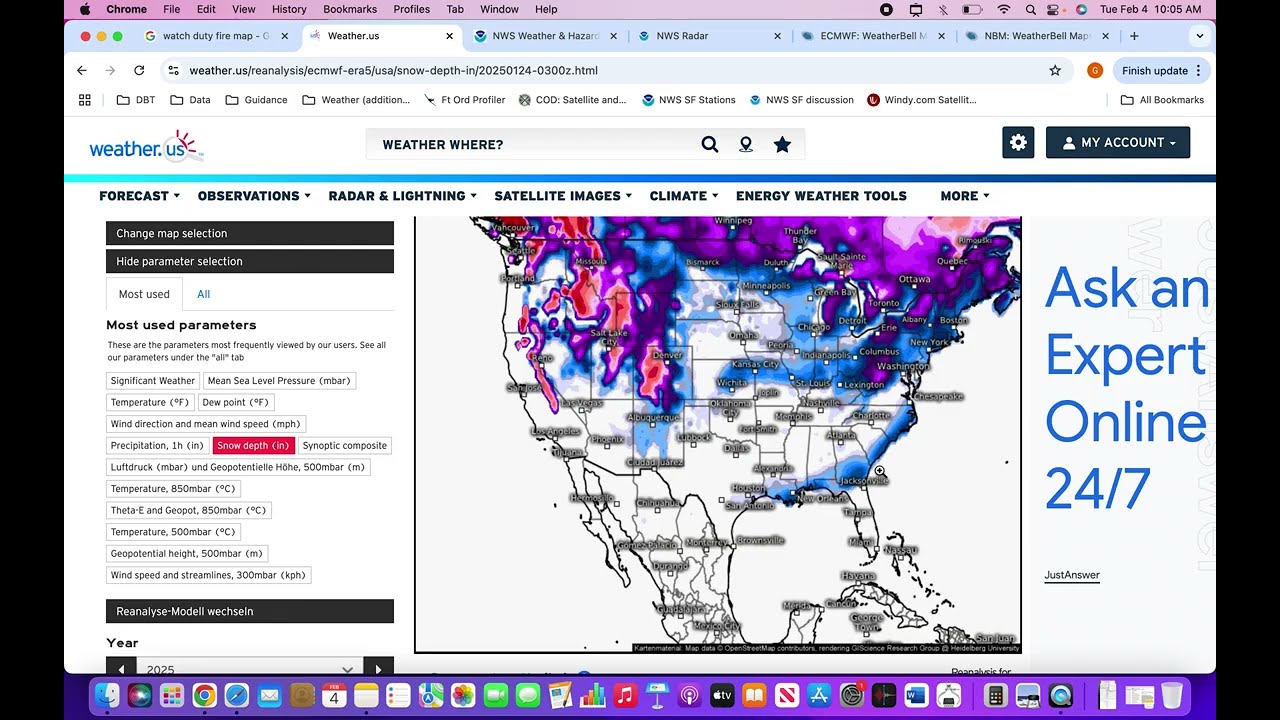Open the MY ACCOUNT dropdown

(1118, 142)
